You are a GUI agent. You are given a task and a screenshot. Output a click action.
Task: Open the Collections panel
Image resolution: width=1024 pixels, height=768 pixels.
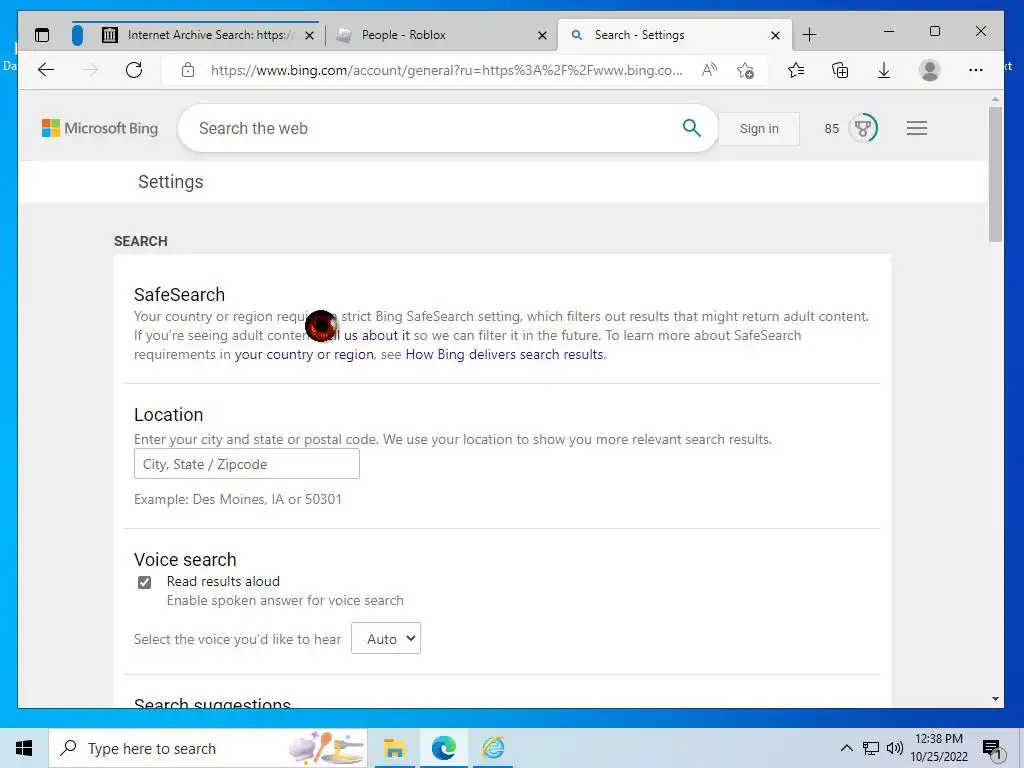[x=840, y=70]
